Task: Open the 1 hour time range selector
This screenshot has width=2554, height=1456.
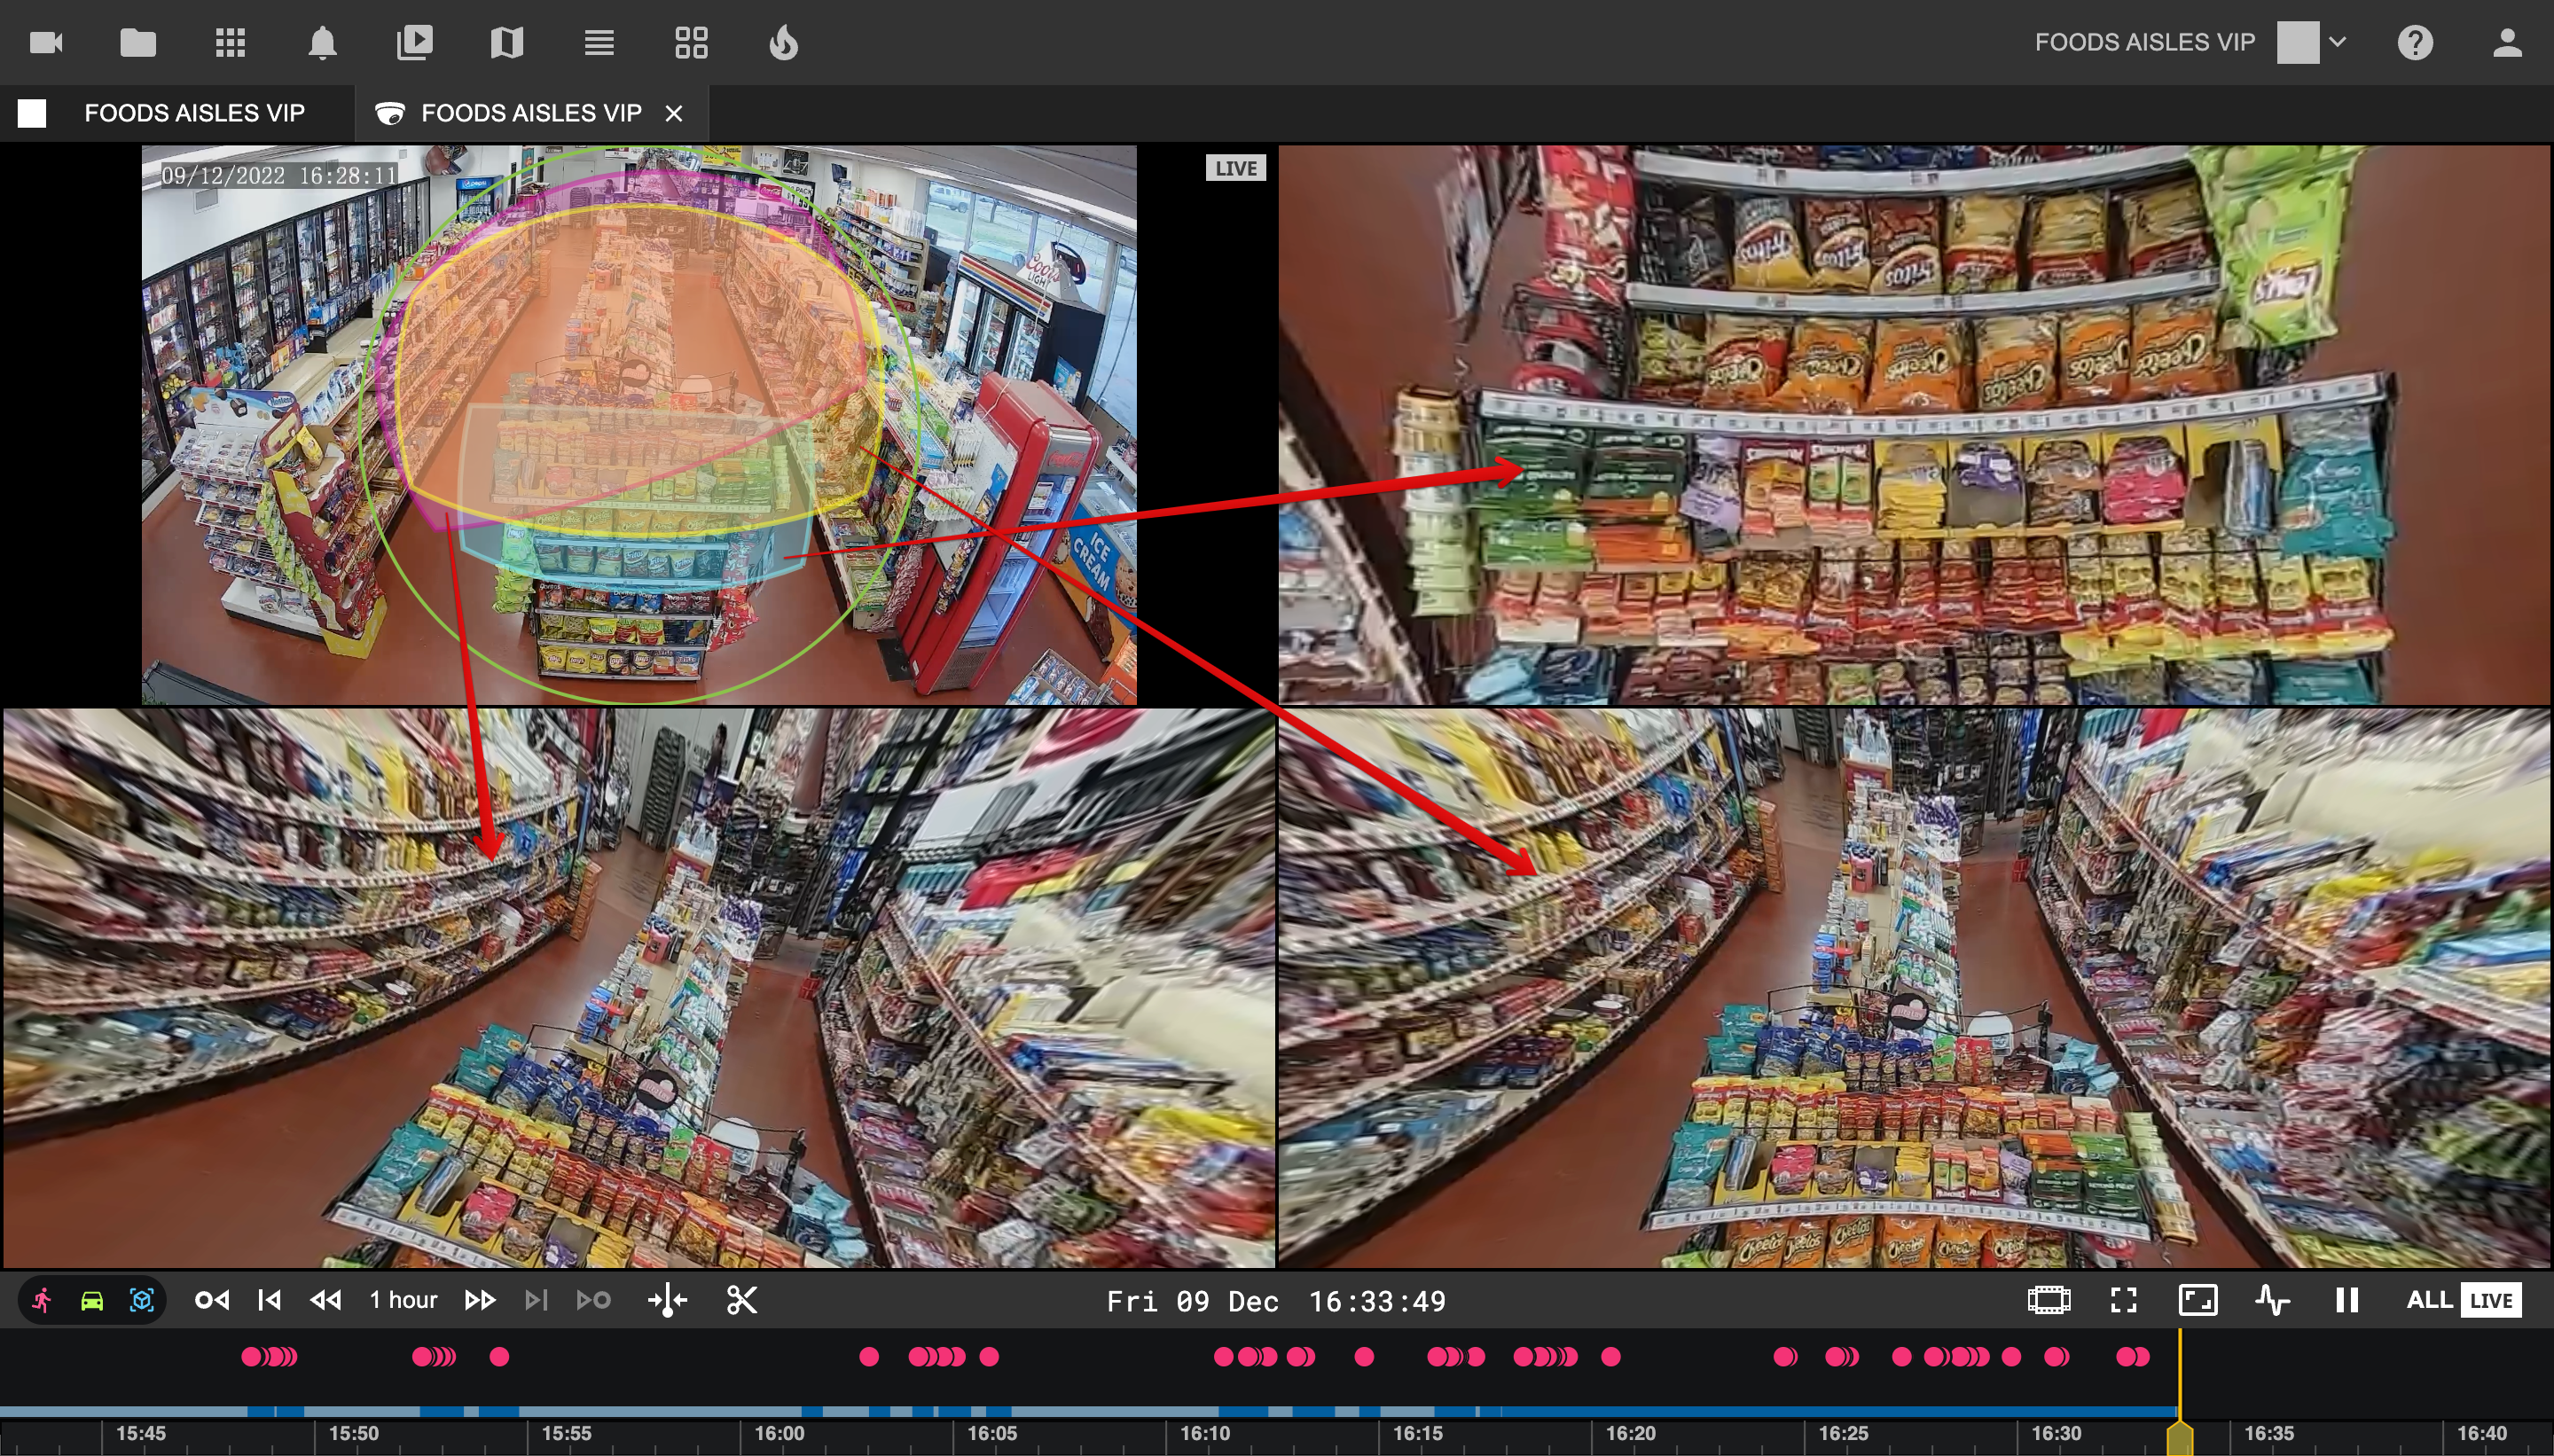Action: [x=403, y=1300]
